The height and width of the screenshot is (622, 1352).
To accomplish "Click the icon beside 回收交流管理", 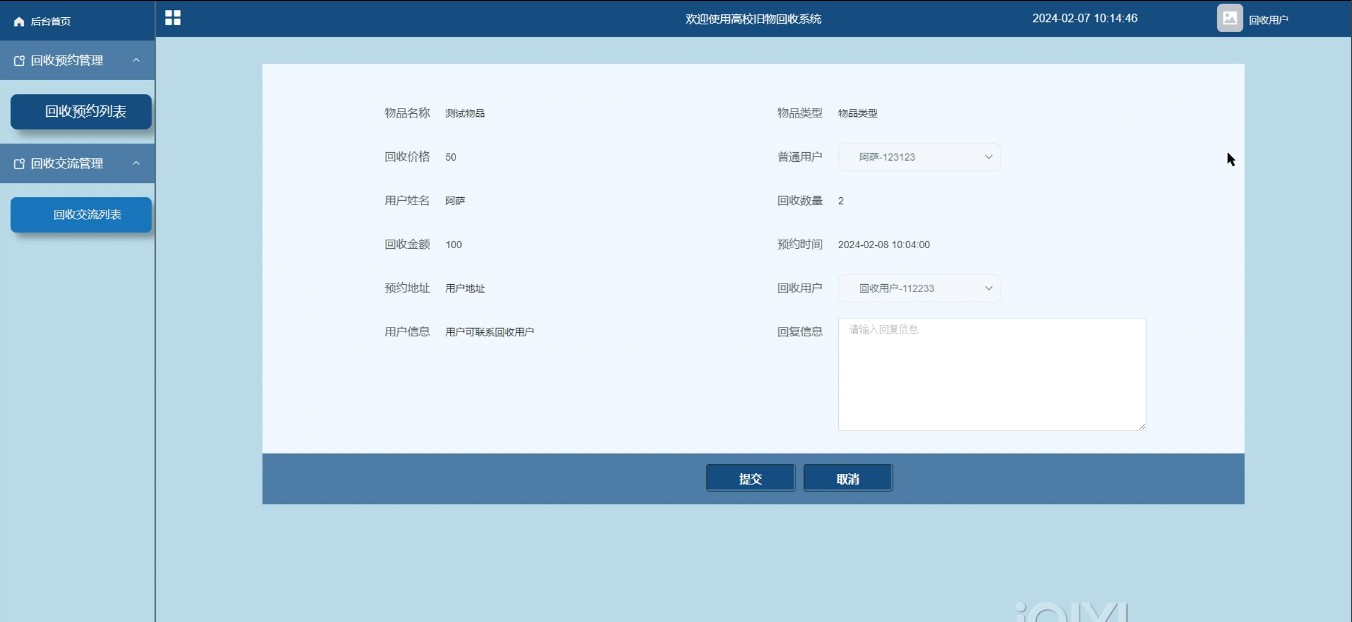I will [19, 164].
